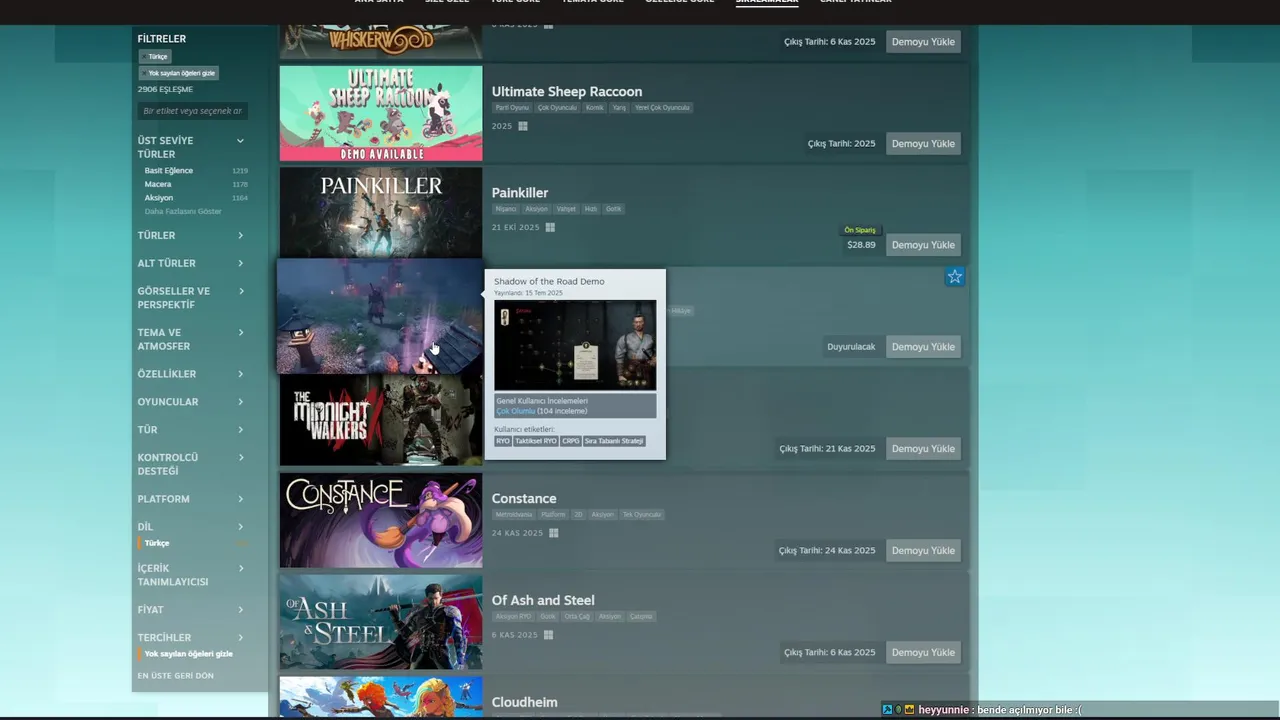Click 'Vahşet' tag on Painkiller
The image size is (1280, 720).
[x=566, y=210]
